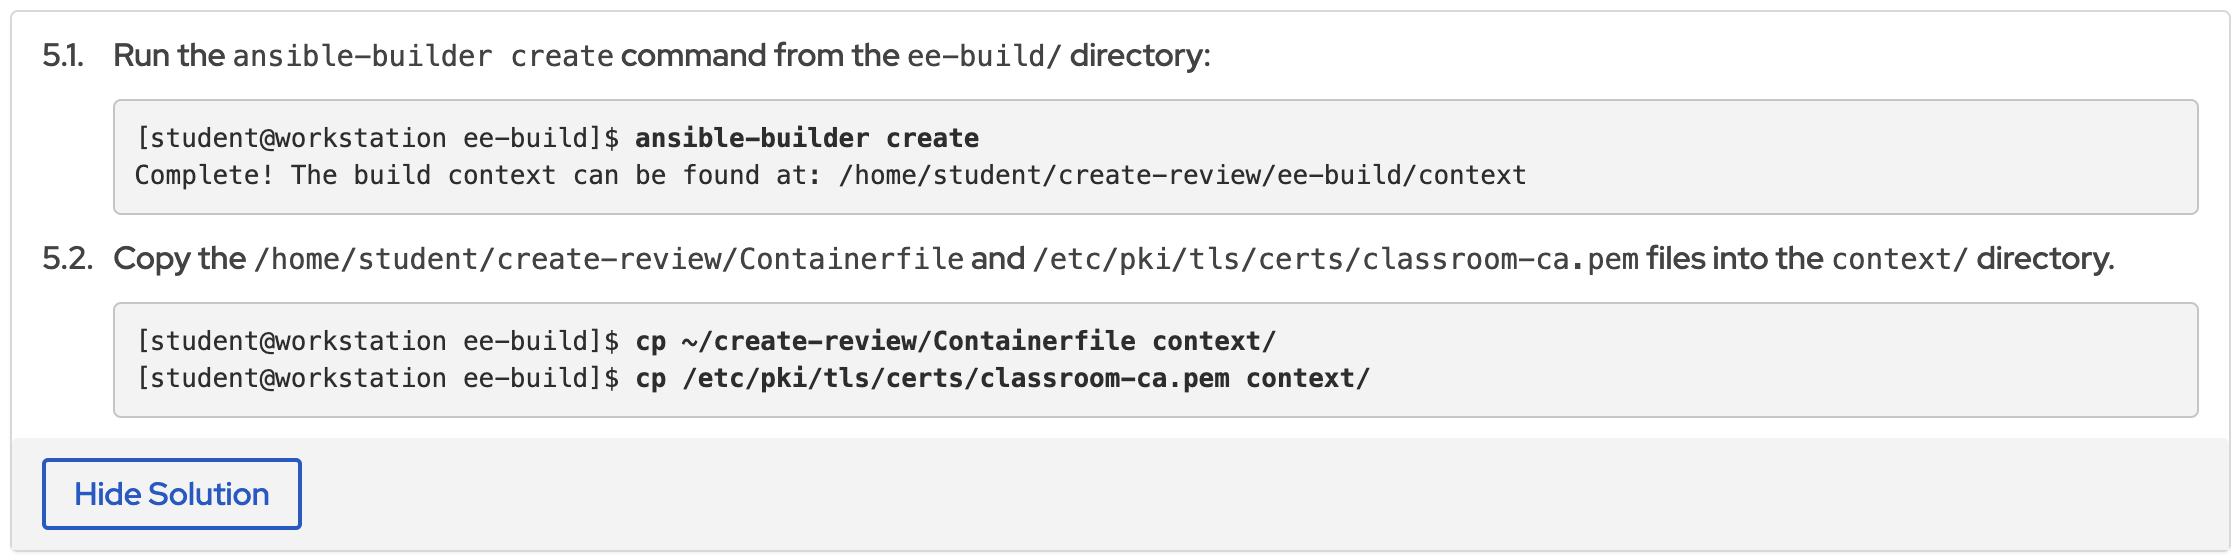Click the /home/student/create-review/ee-build/context output path
The height and width of the screenshot is (560, 2240).
pos(1182,176)
